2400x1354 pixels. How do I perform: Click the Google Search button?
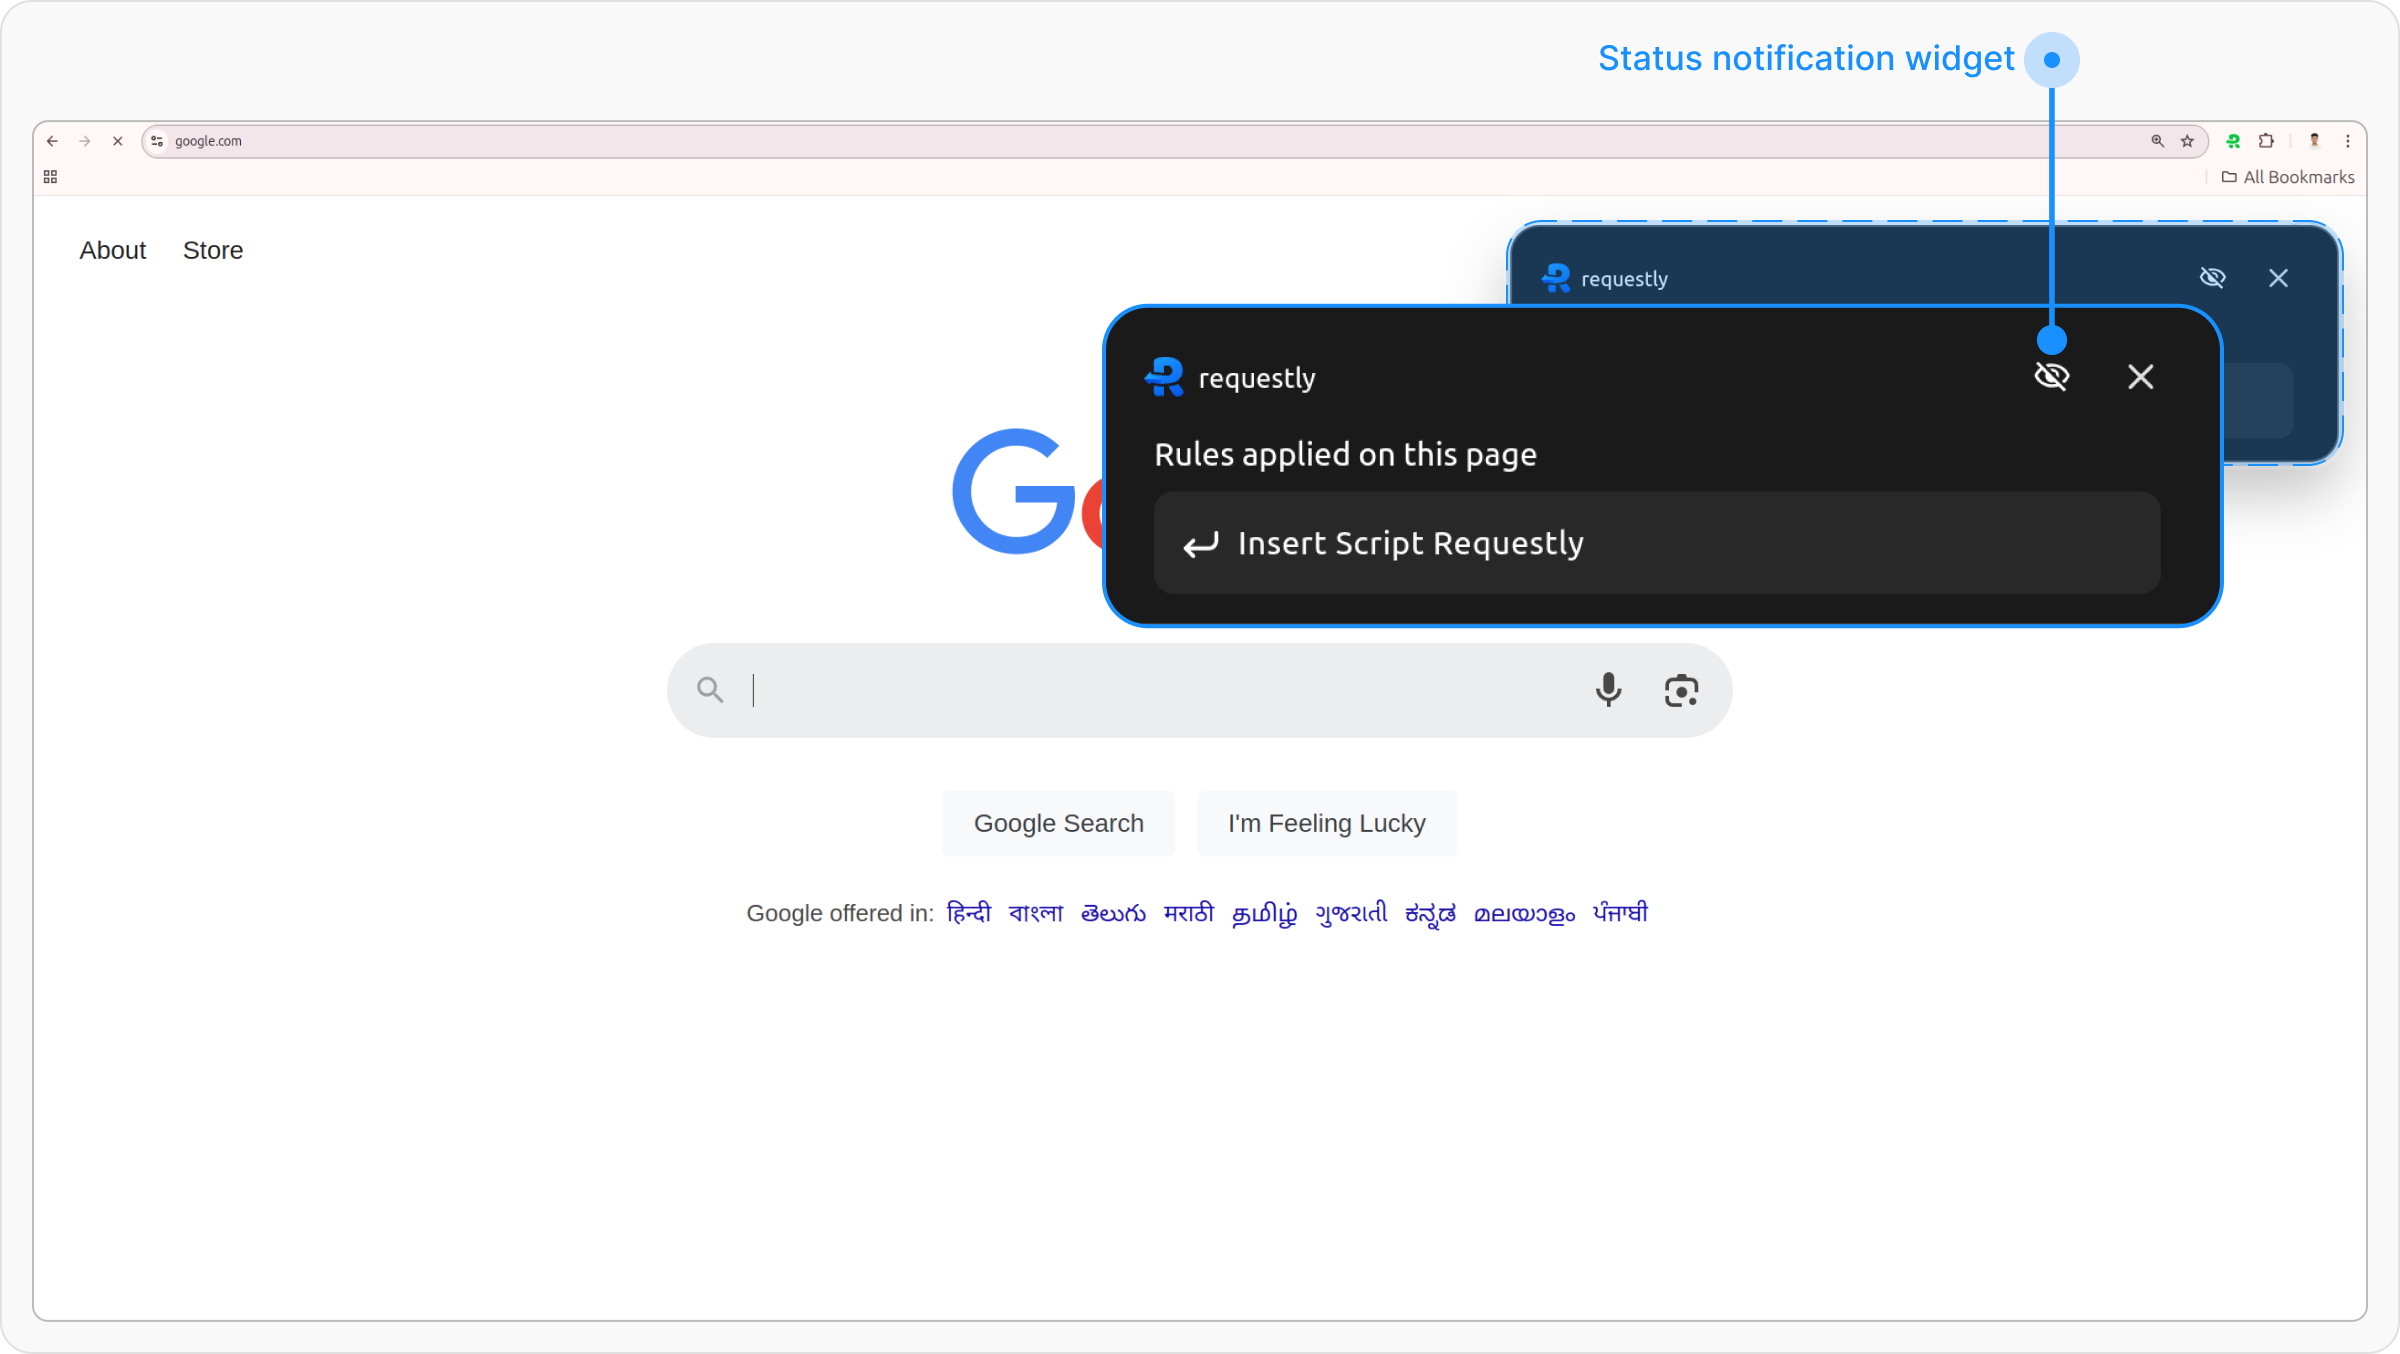tap(1058, 823)
